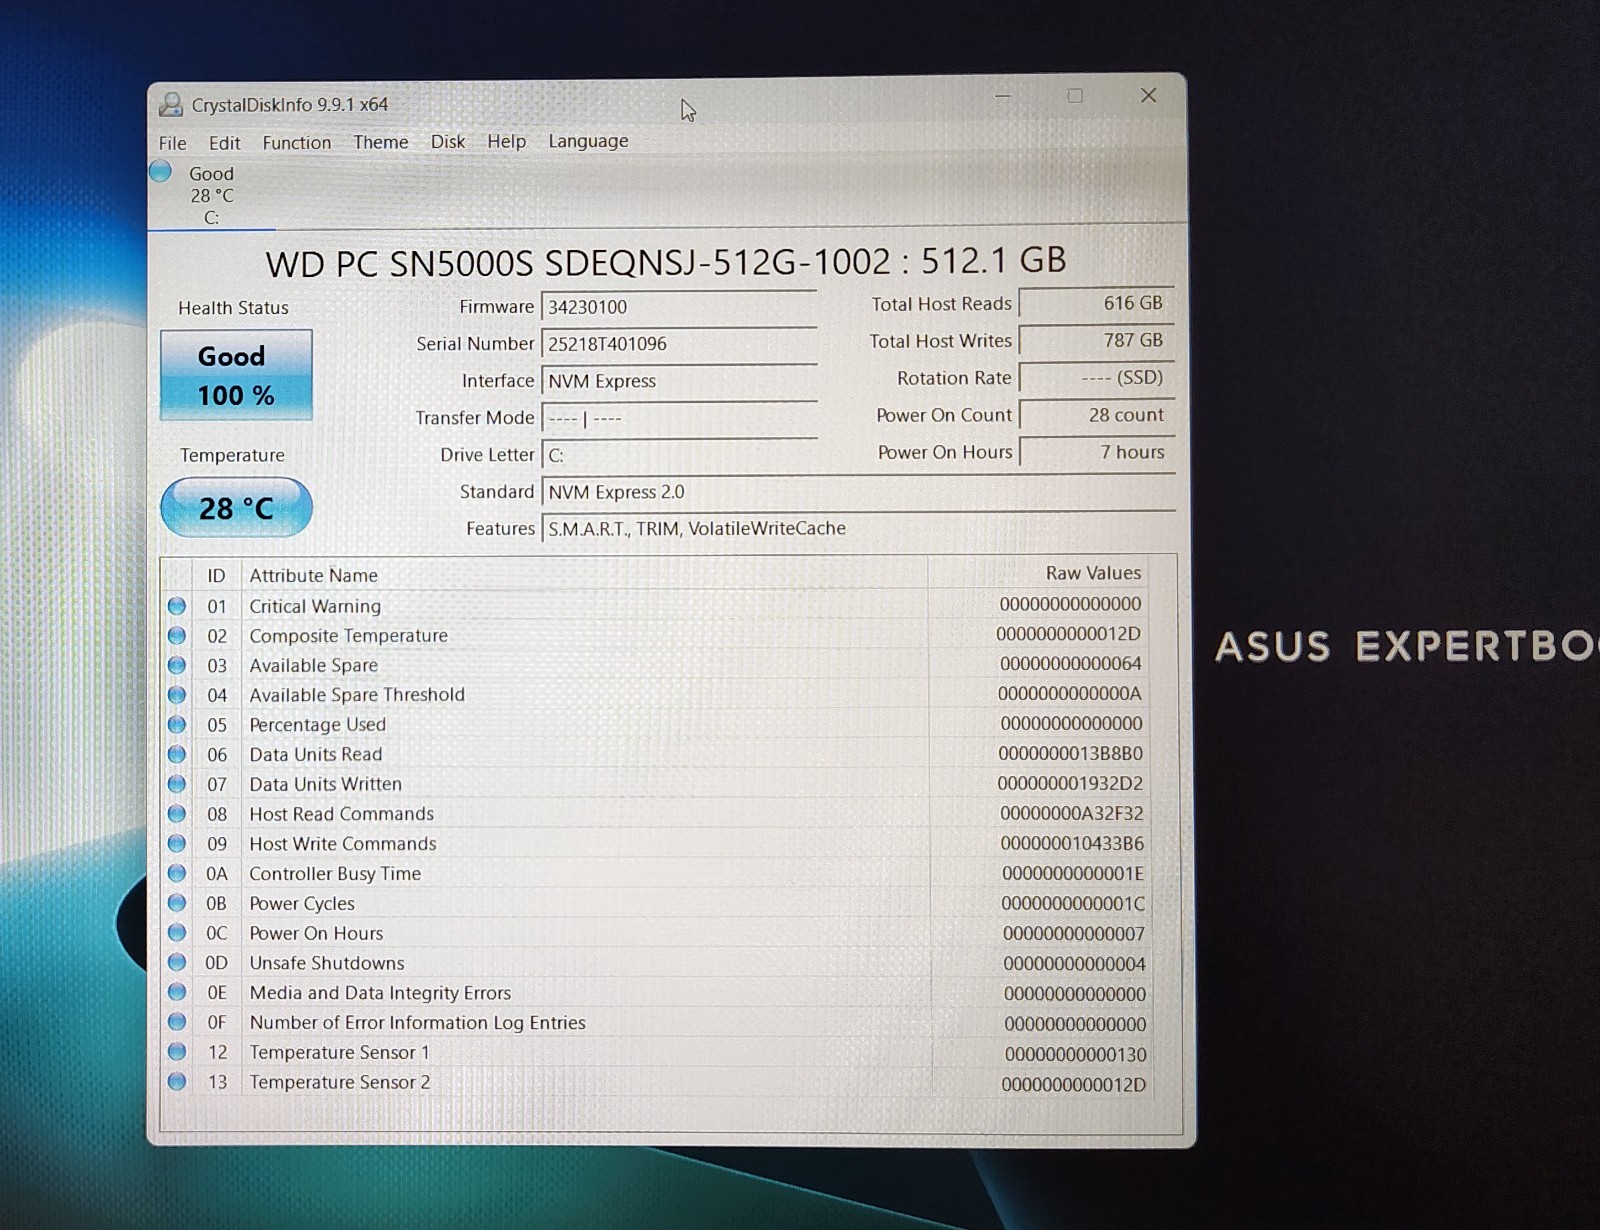
Task: Open the Function menu
Action: pyautogui.click(x=297, y=143)
